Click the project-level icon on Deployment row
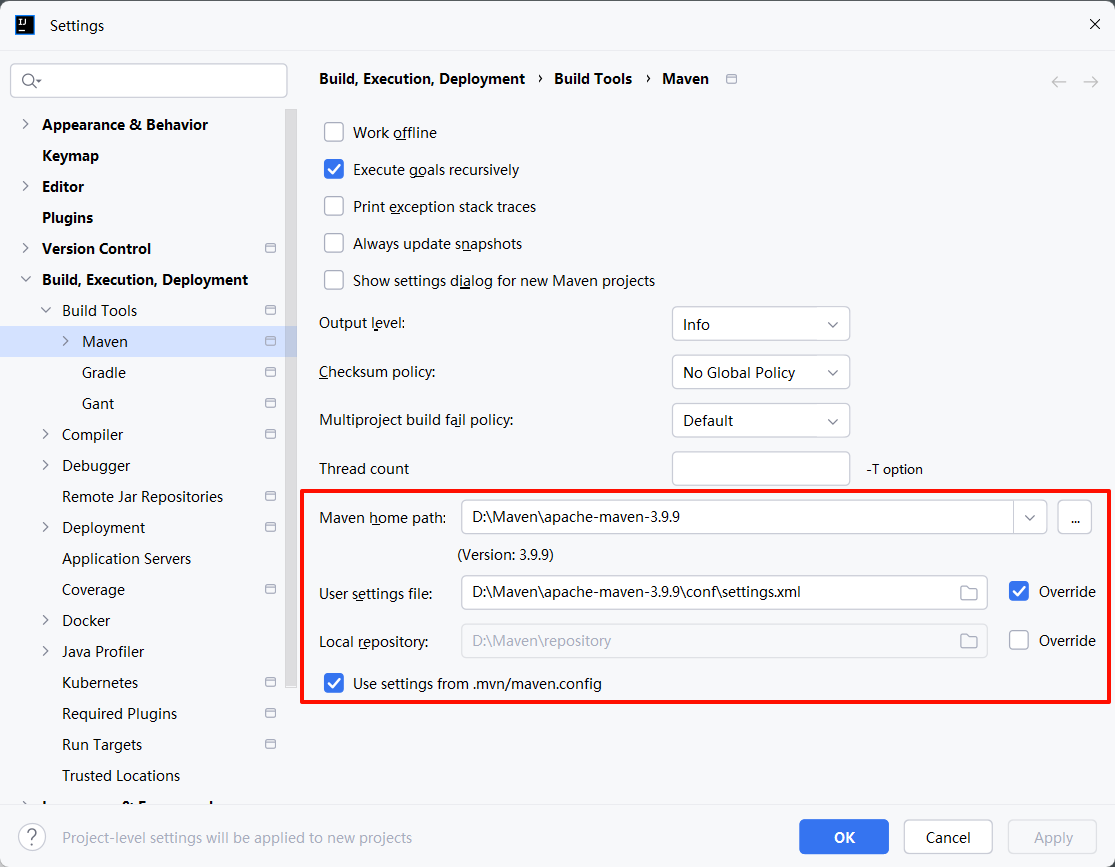 click(x=270, y=527)
